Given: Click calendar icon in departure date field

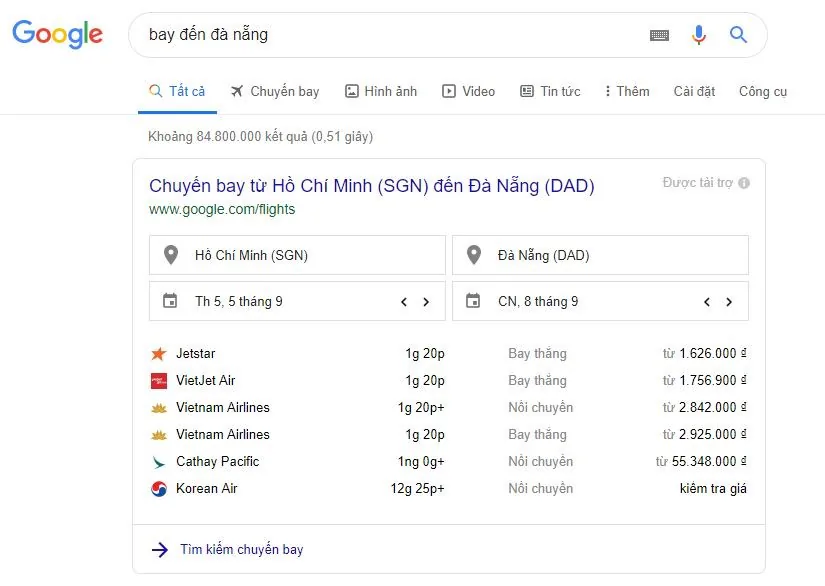Looking at the screenshot, I should coord(170,301).
